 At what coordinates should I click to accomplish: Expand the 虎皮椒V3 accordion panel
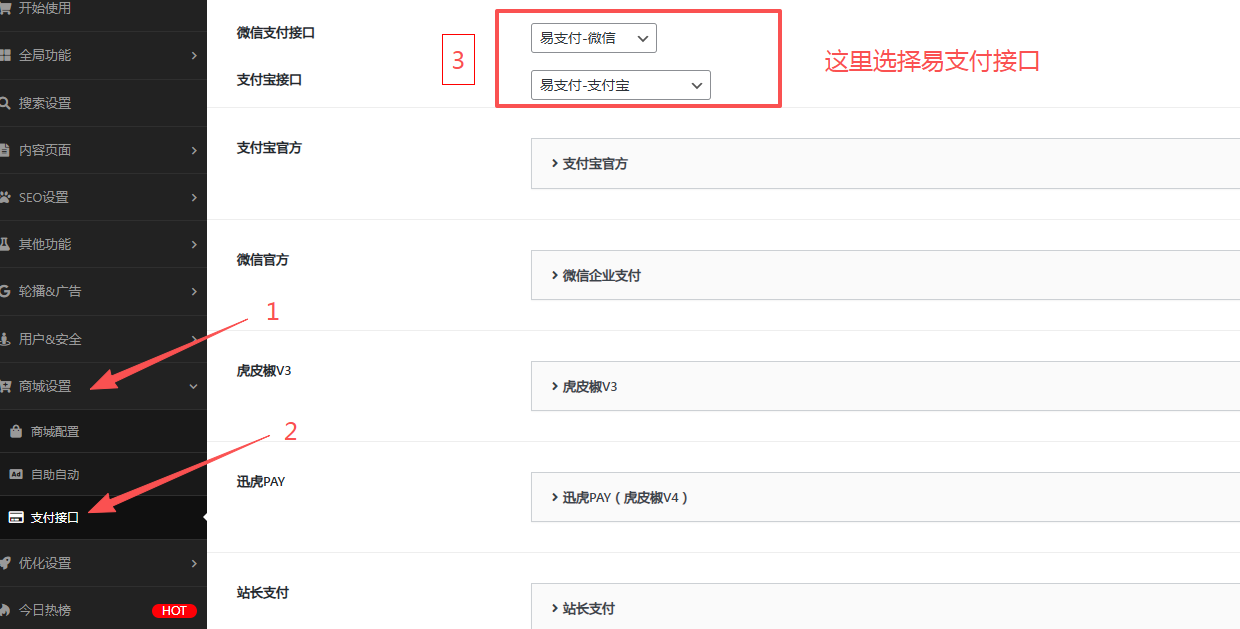590,386
